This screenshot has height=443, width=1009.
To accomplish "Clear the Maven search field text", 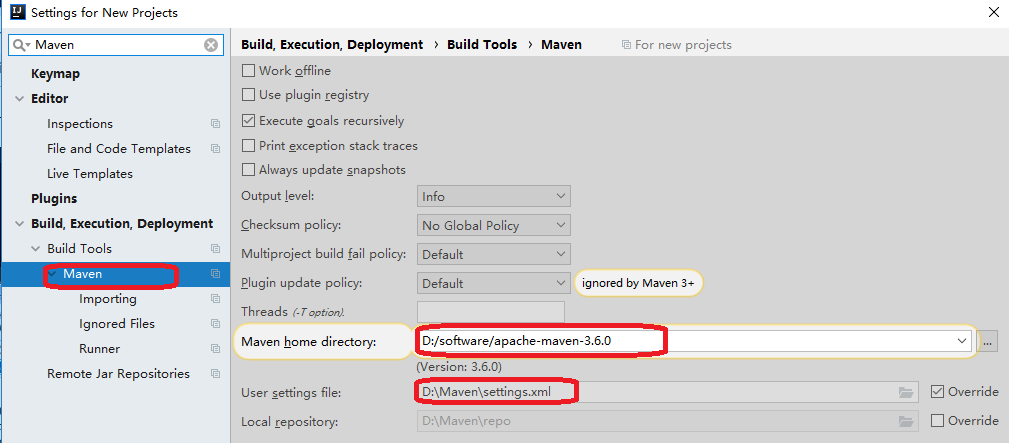I will (x=211, y=45).
